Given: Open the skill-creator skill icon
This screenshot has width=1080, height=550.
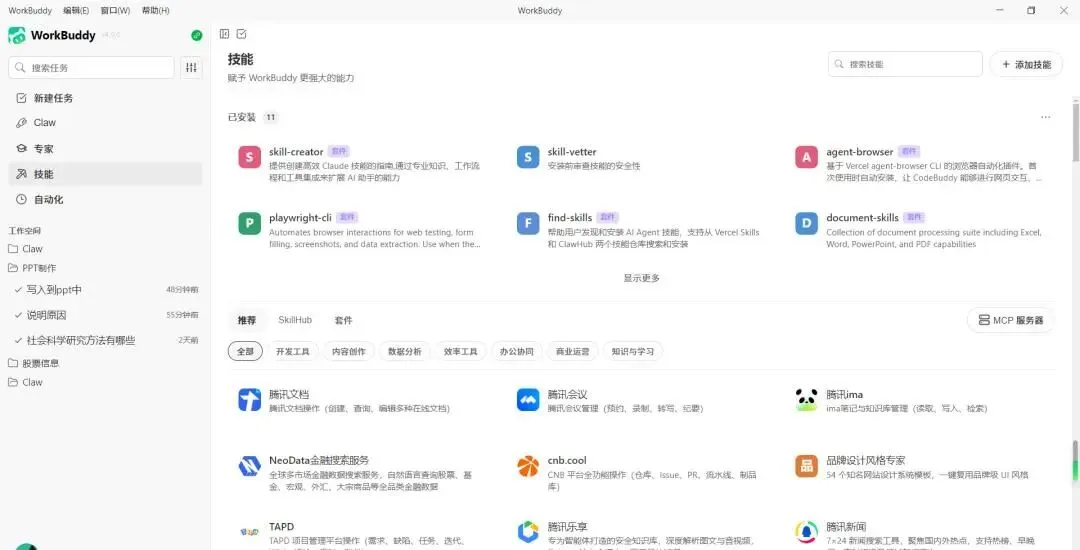Looking at the screenshot, I should pos(249,157).
